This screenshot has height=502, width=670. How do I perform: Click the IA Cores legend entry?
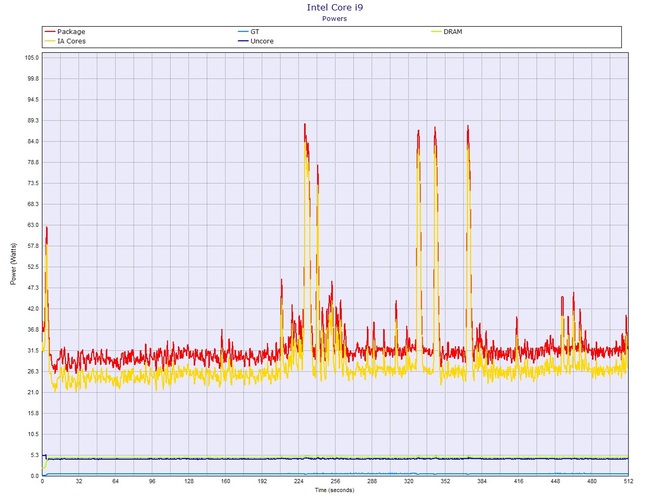(65, 41)
